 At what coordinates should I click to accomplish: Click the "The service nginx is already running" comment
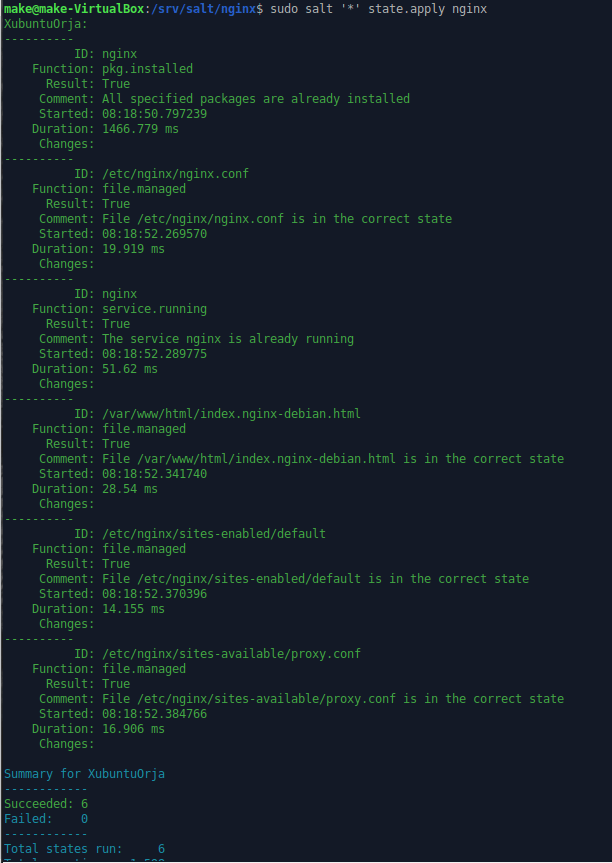pyautogui.click(x=227, y=339)
